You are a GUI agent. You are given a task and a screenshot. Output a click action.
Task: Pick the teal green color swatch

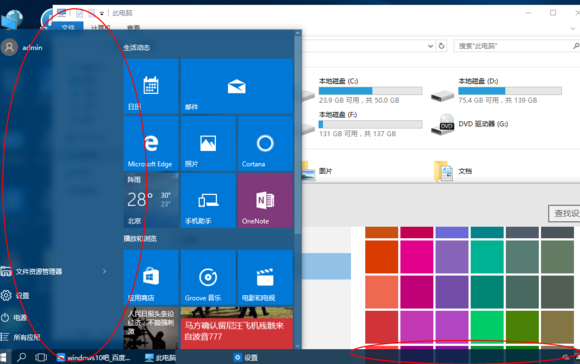pyautogui.click(x=487, y=257)
